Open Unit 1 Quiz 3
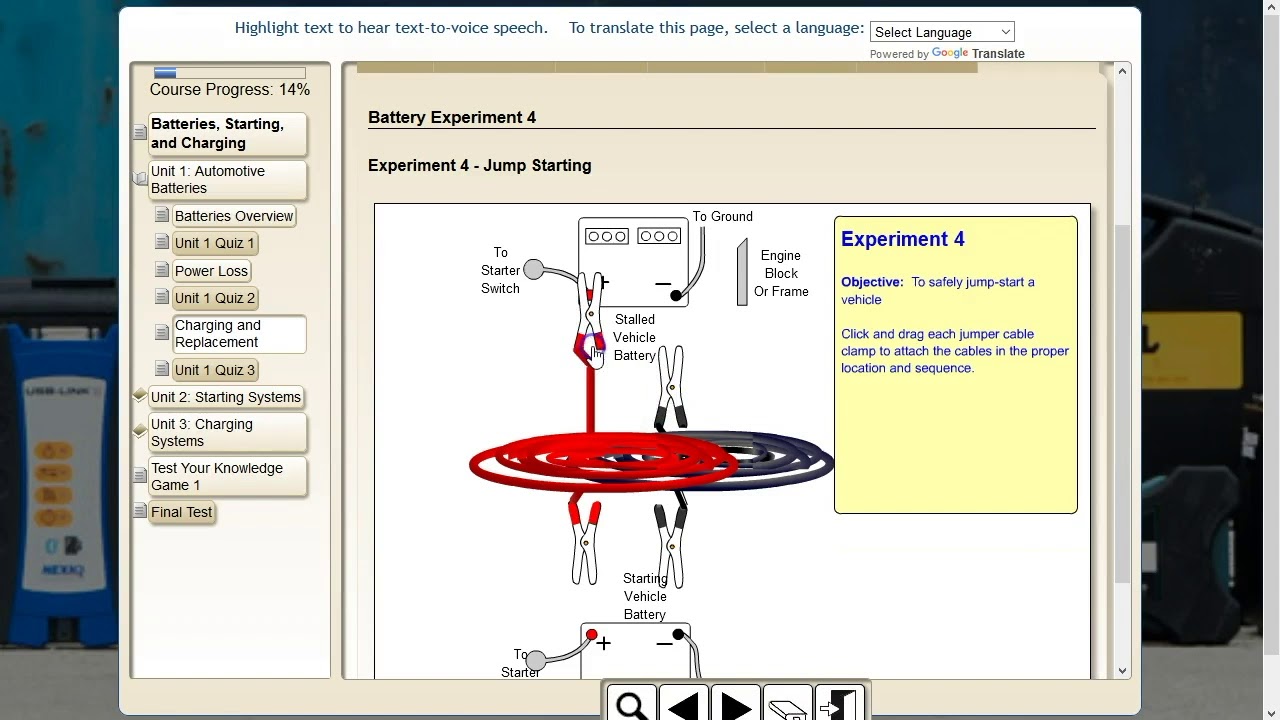Screen dimensions: 1280x720 (215, 369)
